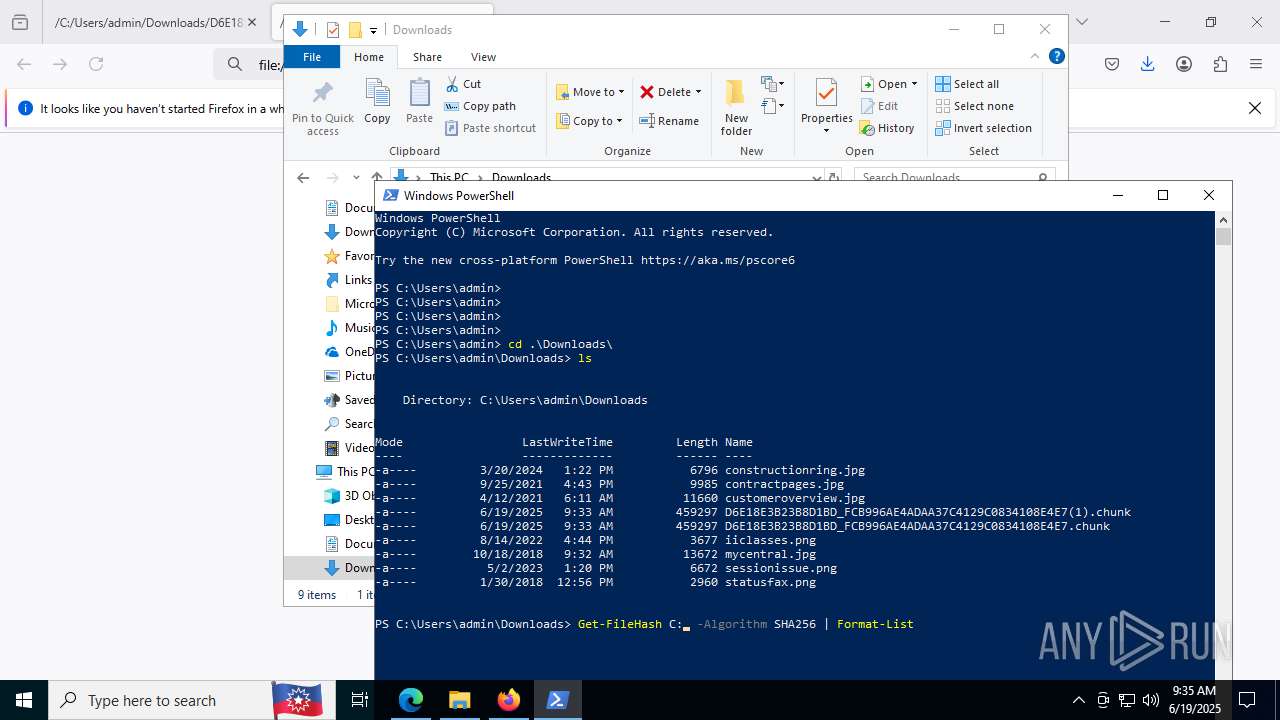Open the Open button dropdown arrow
Image resolution: width=1280 pixels, height=720 pixels.
click(x=914, y=84)
